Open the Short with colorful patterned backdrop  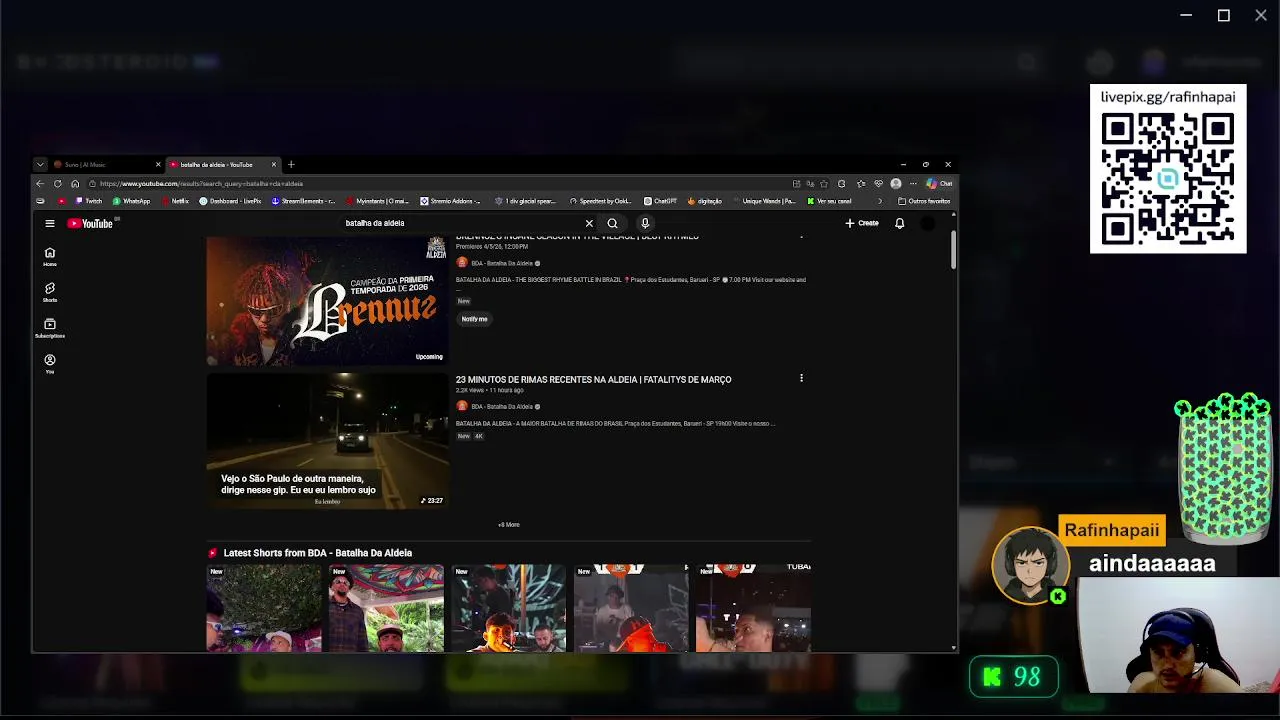386,608
